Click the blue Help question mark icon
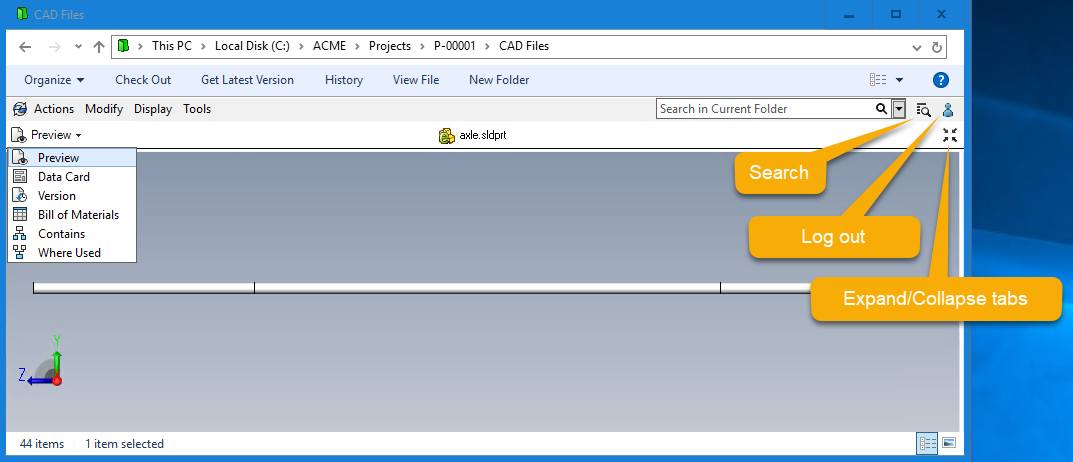Image resolution: width=1073 pixels, height=462 pixels. tap(940, 80)
